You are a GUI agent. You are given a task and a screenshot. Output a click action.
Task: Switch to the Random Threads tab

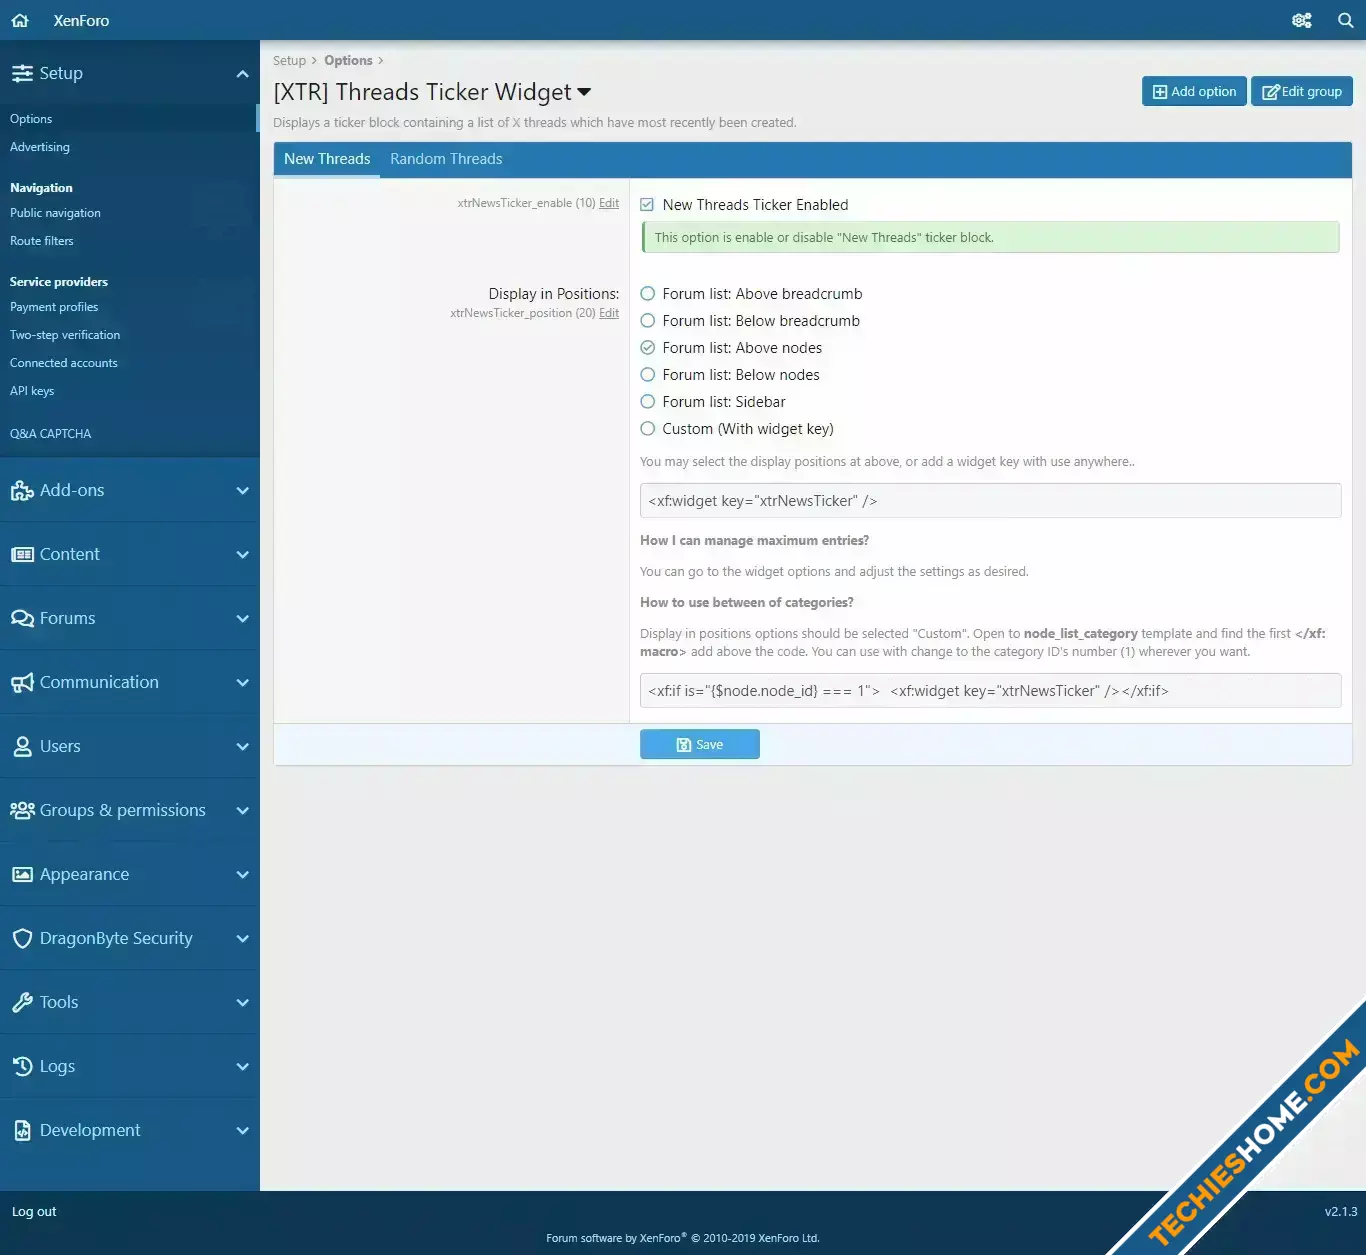click(446, 159)
